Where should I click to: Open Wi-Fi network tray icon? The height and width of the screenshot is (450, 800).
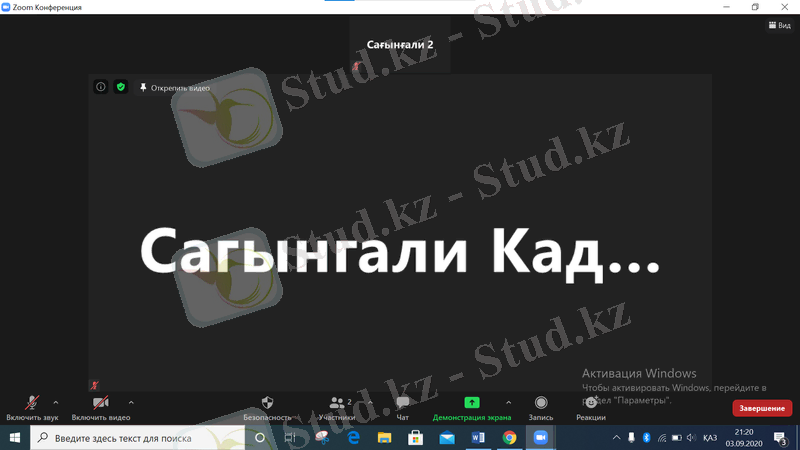[662, 438]
